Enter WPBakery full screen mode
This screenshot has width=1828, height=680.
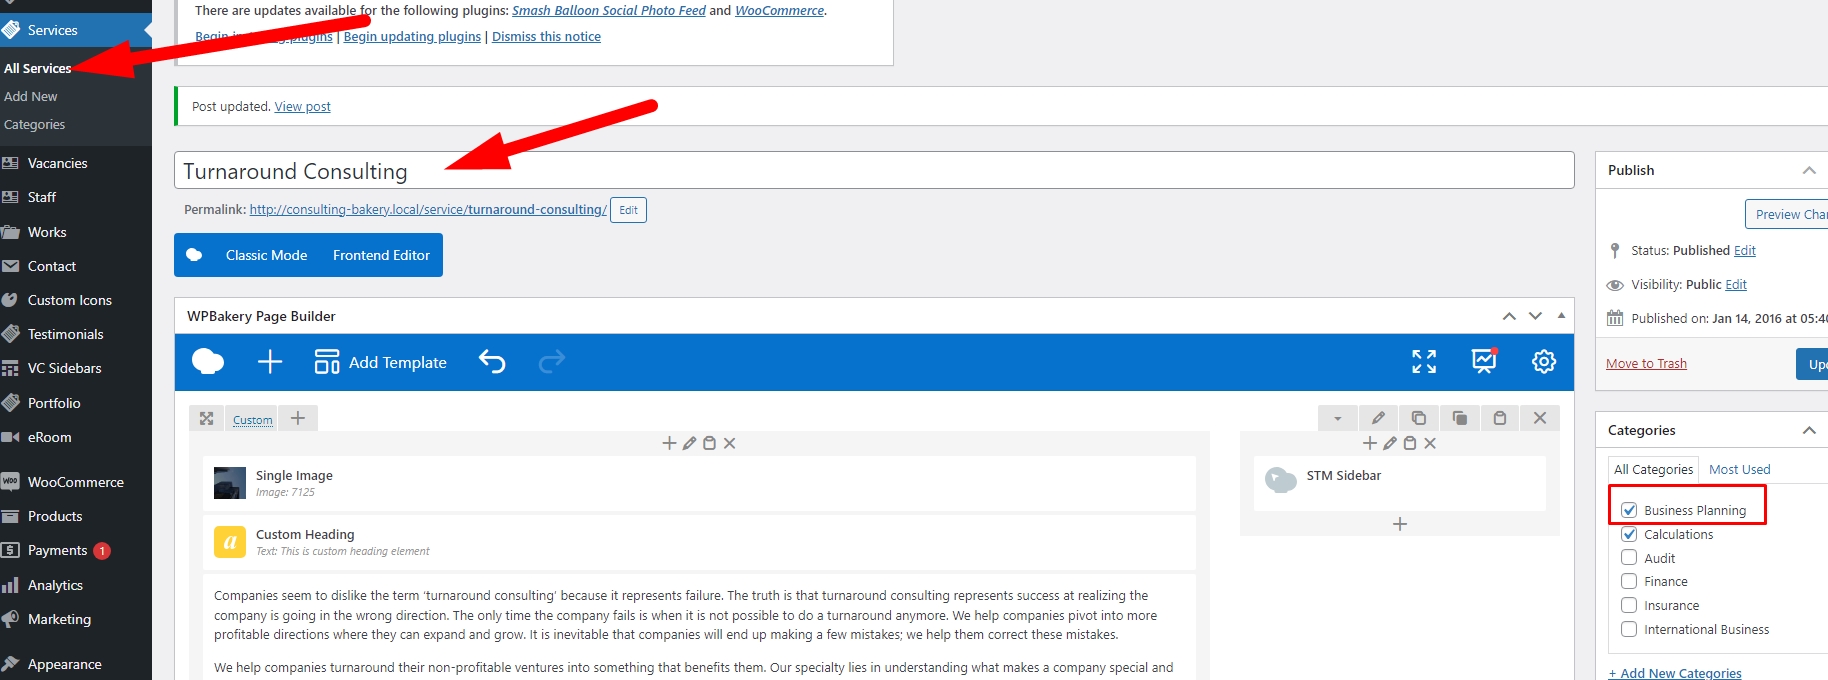click(1424, 361)
